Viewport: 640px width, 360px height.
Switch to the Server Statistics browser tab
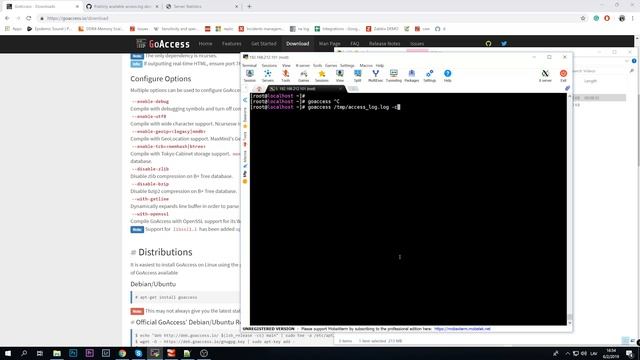pos(202,7)
